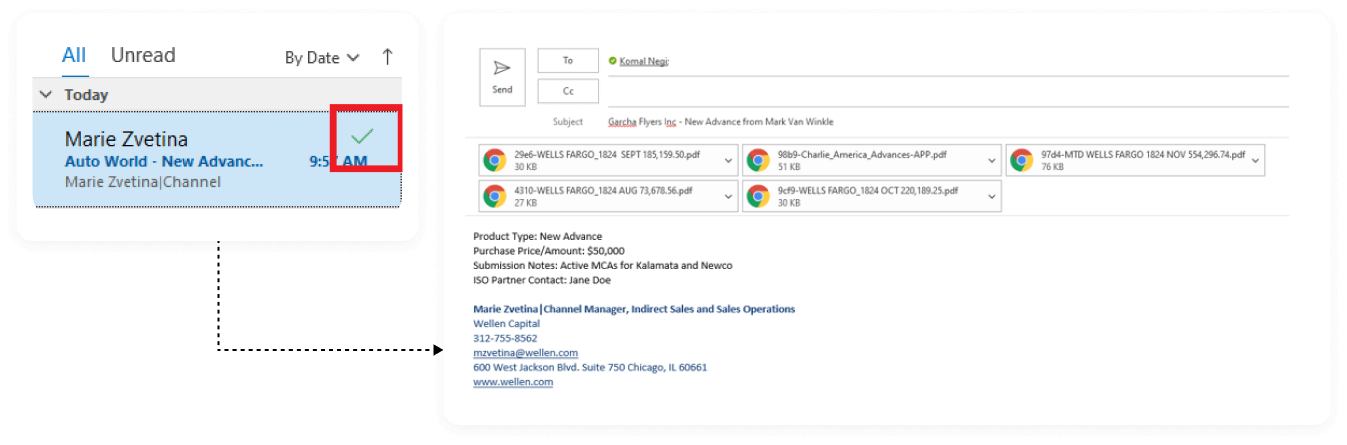Switch to the All tab
Image resolution: width=1347 pixels, height=445 pixels.
pos(74,55)
